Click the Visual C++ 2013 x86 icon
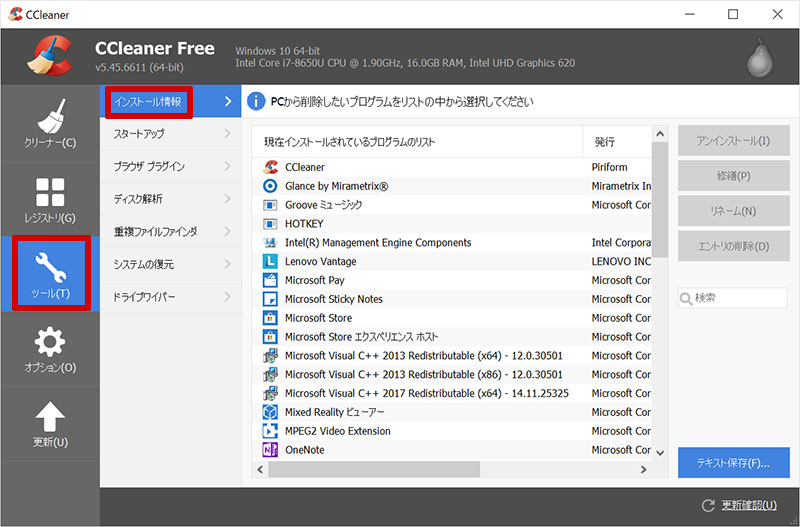This screenshot has width=800, height=527. 270,374
